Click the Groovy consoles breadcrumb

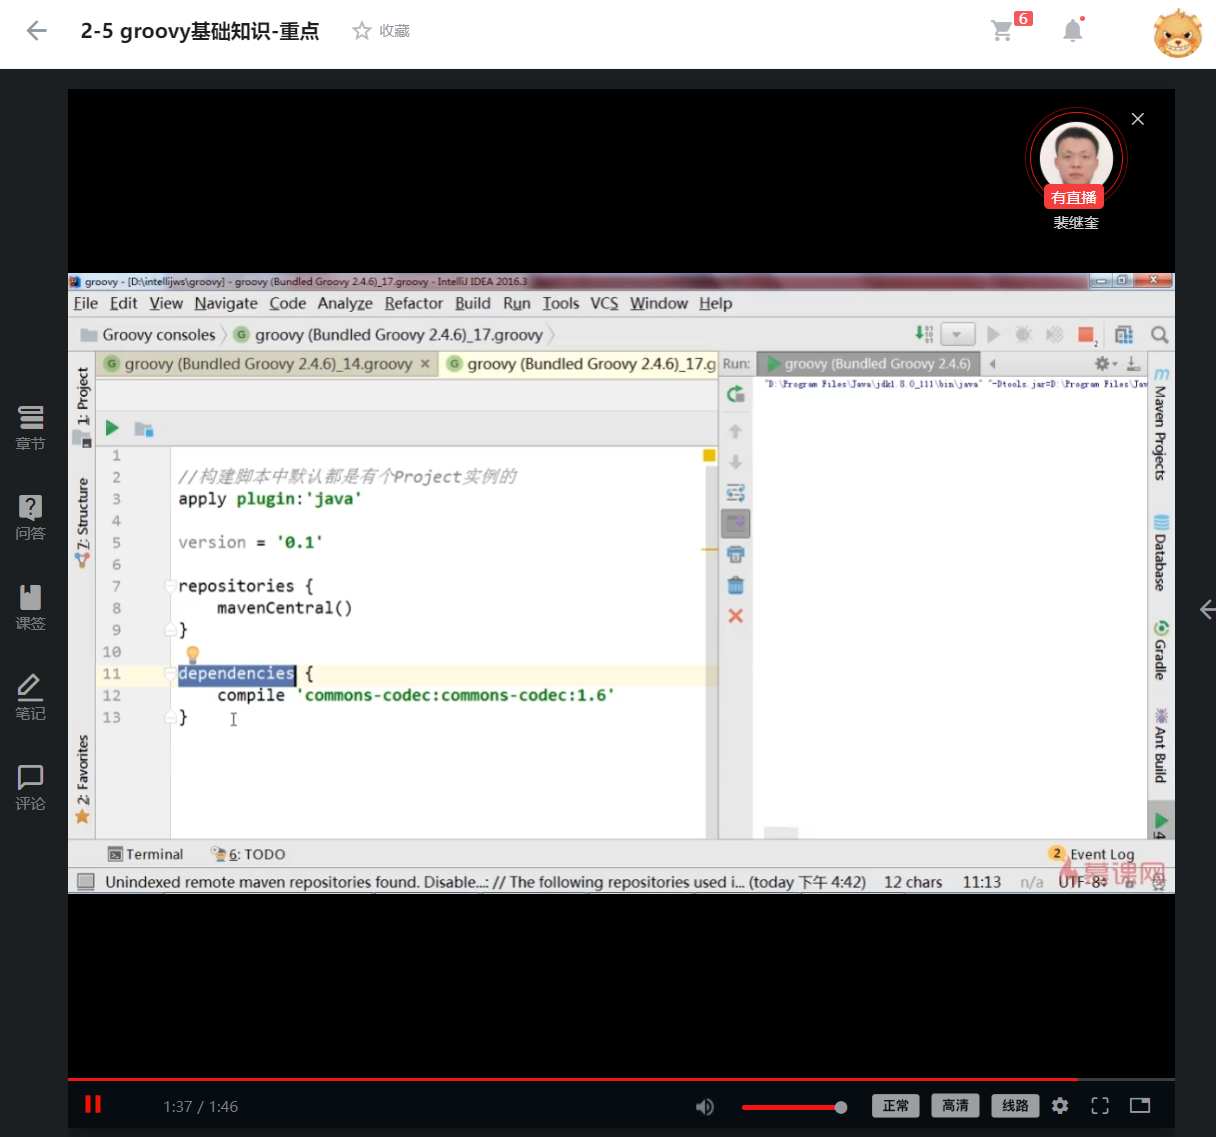click(148, 335)
